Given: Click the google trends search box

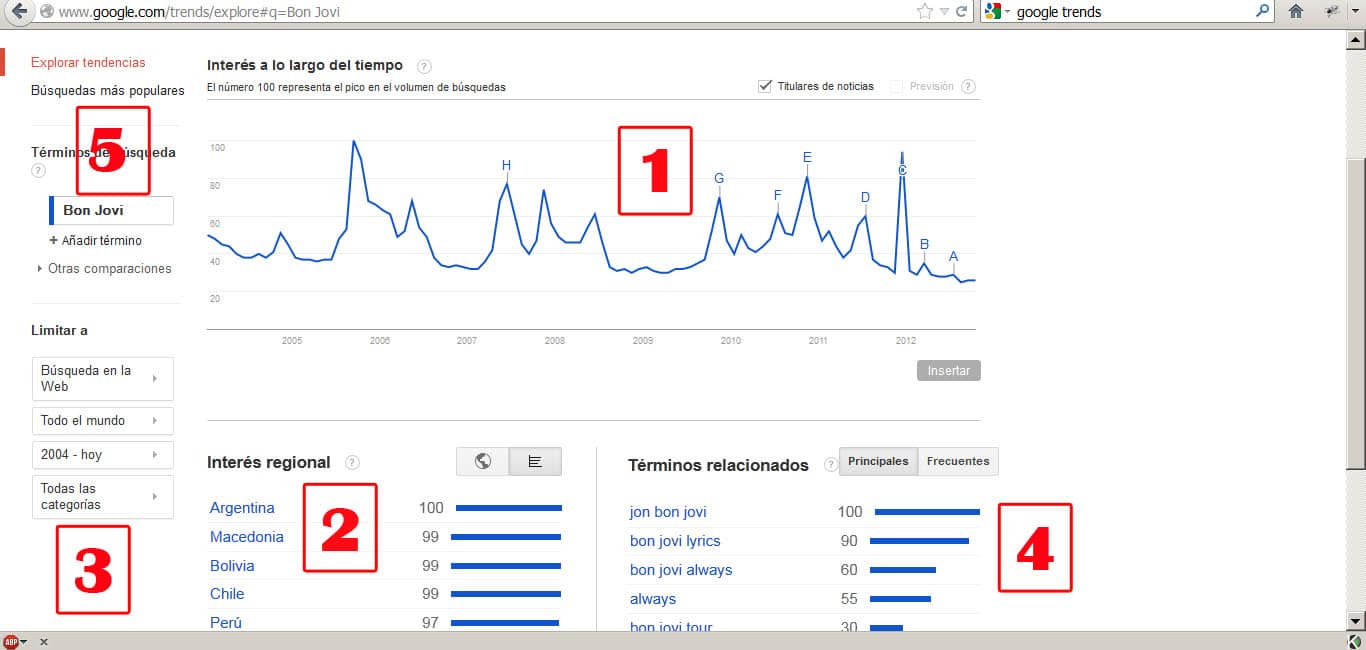Looking at the screenshot, I should click(1130, 12).
